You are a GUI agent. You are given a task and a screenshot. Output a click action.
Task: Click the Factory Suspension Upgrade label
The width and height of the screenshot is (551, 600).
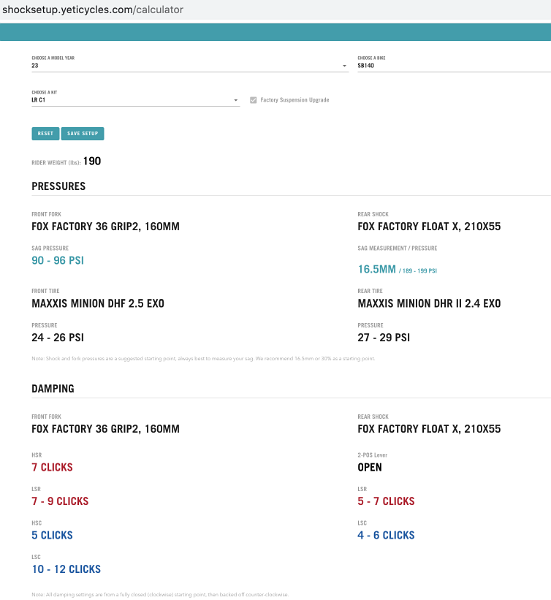click(x=295, y=100)
